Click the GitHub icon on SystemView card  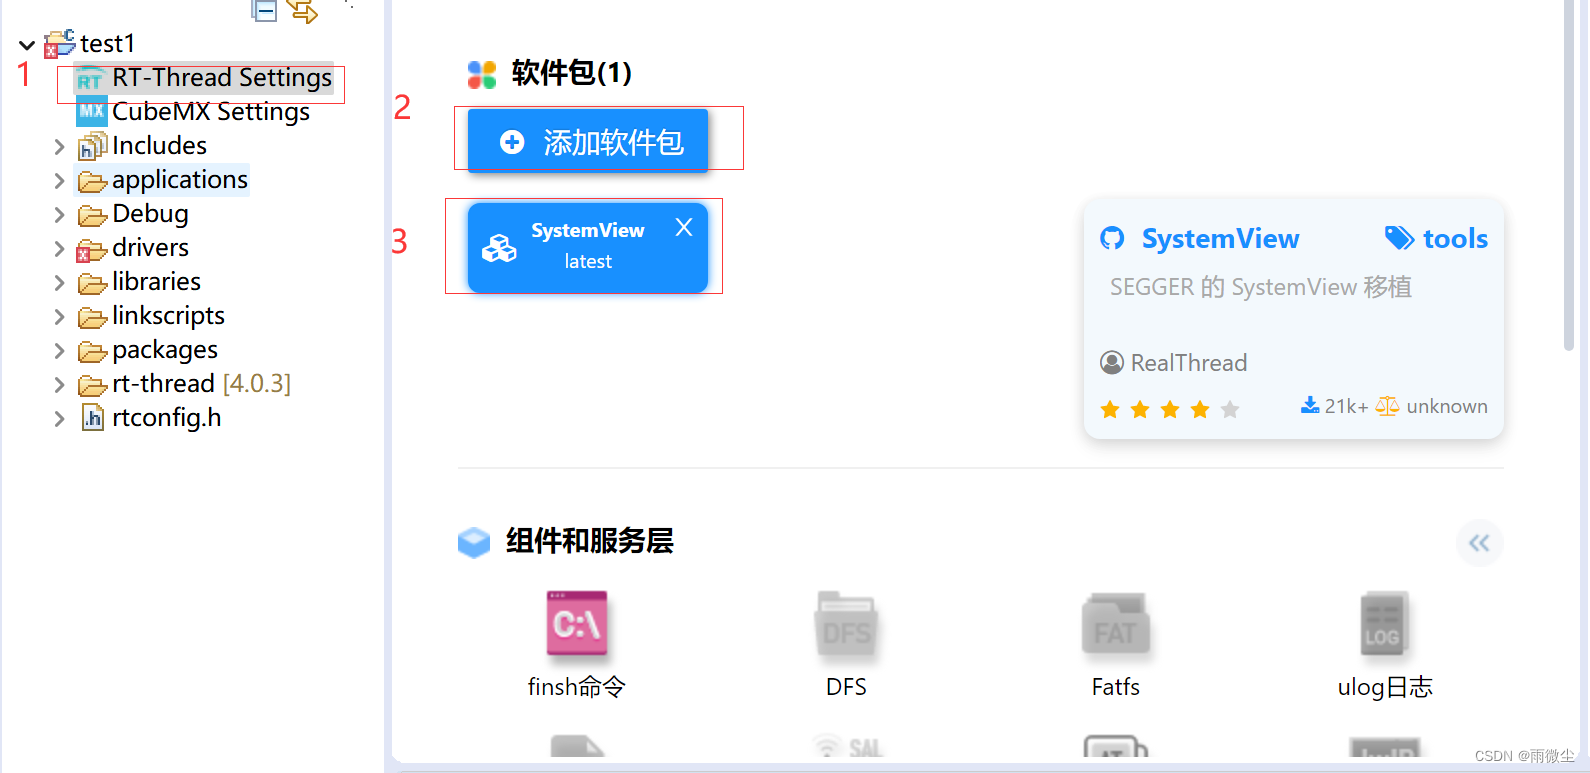pyautogui.click(x=1112, y=239)
